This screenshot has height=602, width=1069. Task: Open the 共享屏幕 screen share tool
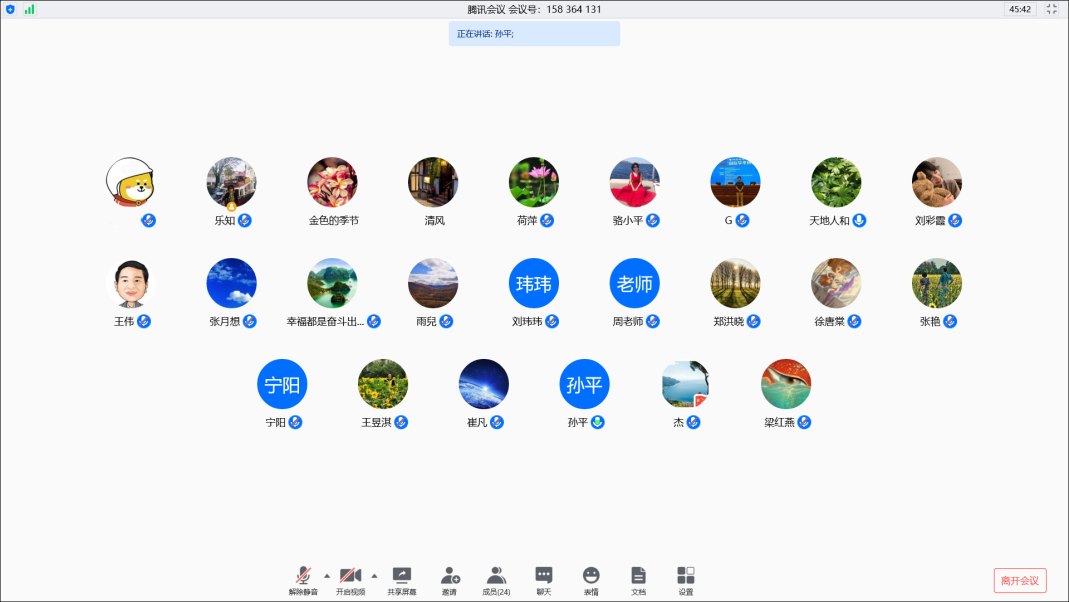[401, 578]
